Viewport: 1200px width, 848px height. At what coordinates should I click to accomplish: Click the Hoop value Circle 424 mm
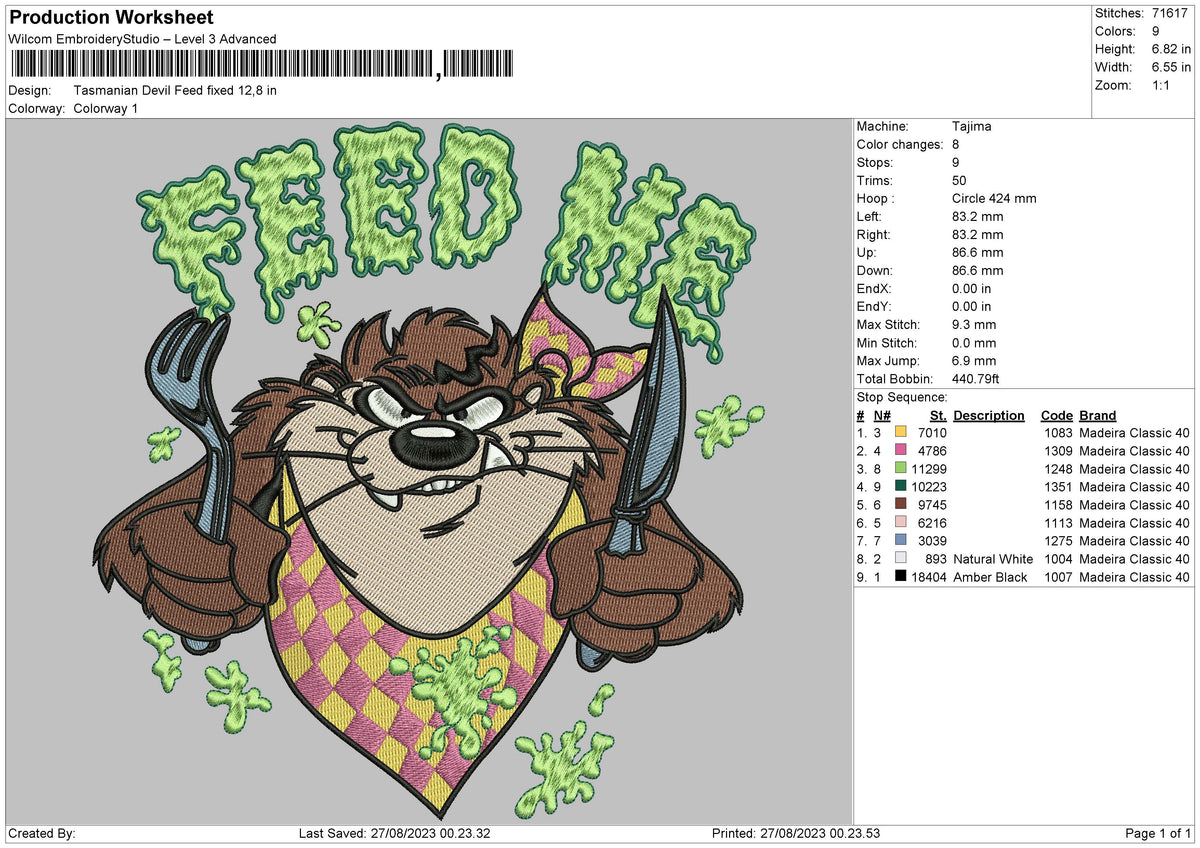point(994,198)
